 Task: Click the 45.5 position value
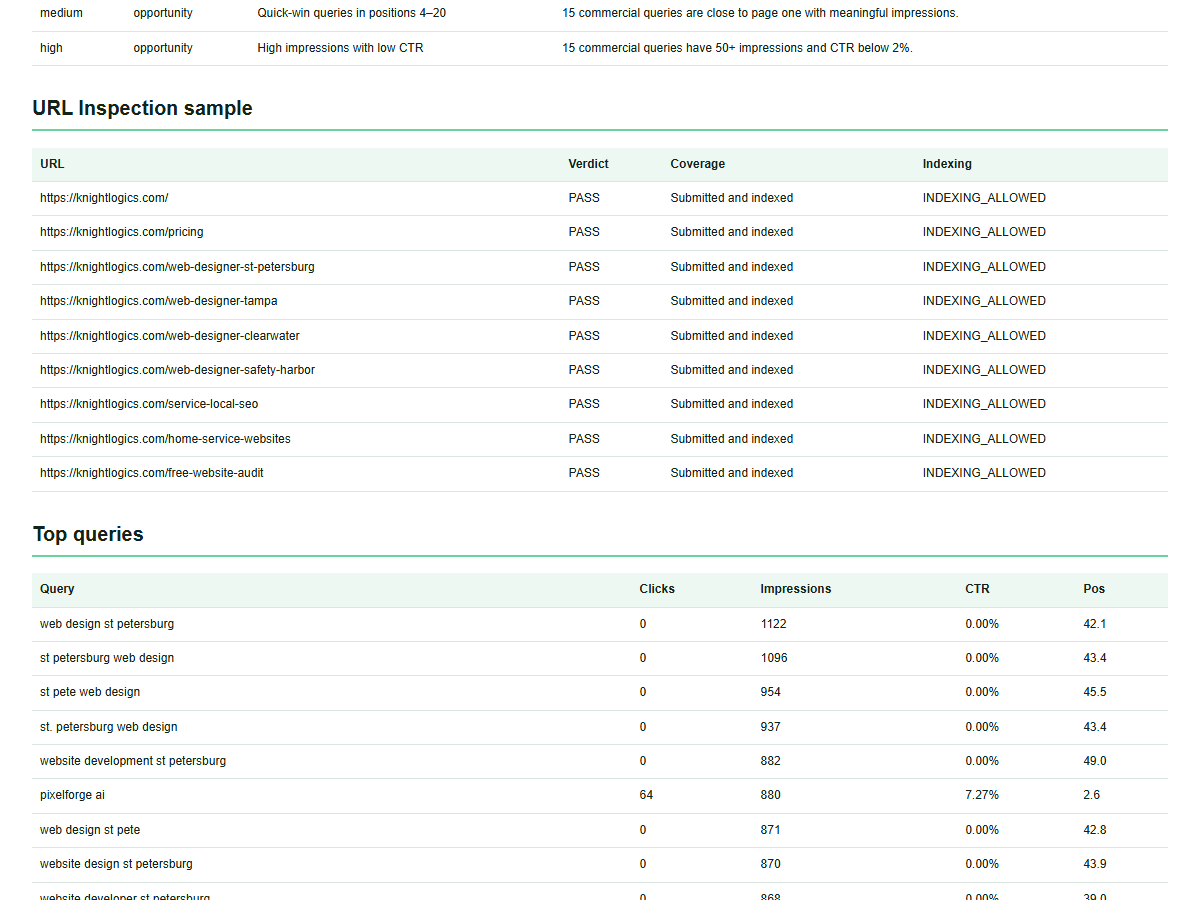pyautogui.click(x=1095, y=692)
